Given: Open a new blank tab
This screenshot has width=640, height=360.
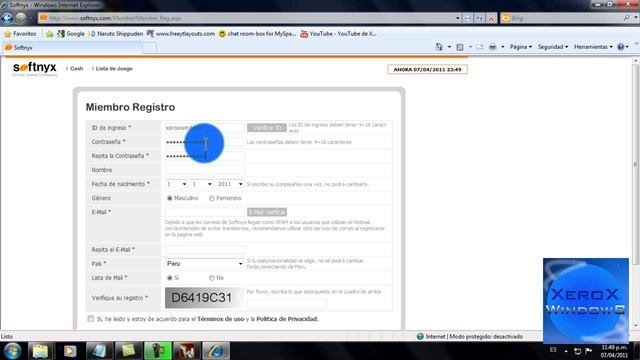Looking at the screenshot, I should click(149, 48).
